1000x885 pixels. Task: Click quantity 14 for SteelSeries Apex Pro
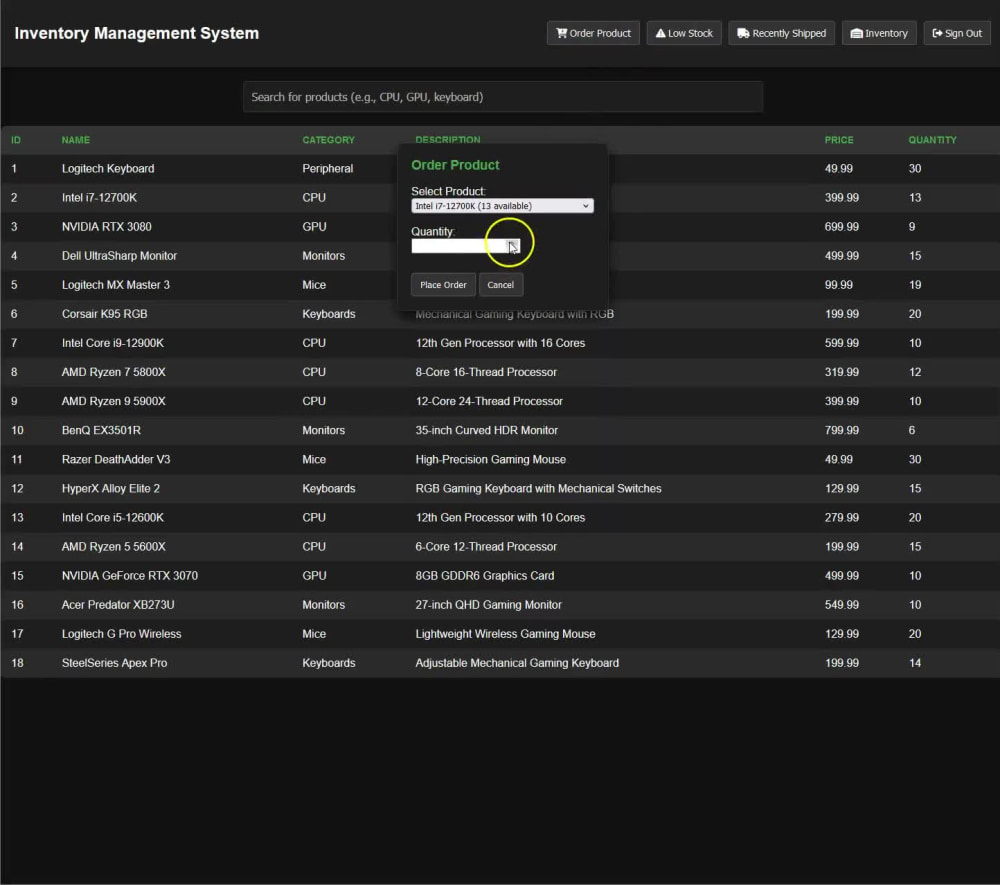pyautogui.click(x=915, y=663)
